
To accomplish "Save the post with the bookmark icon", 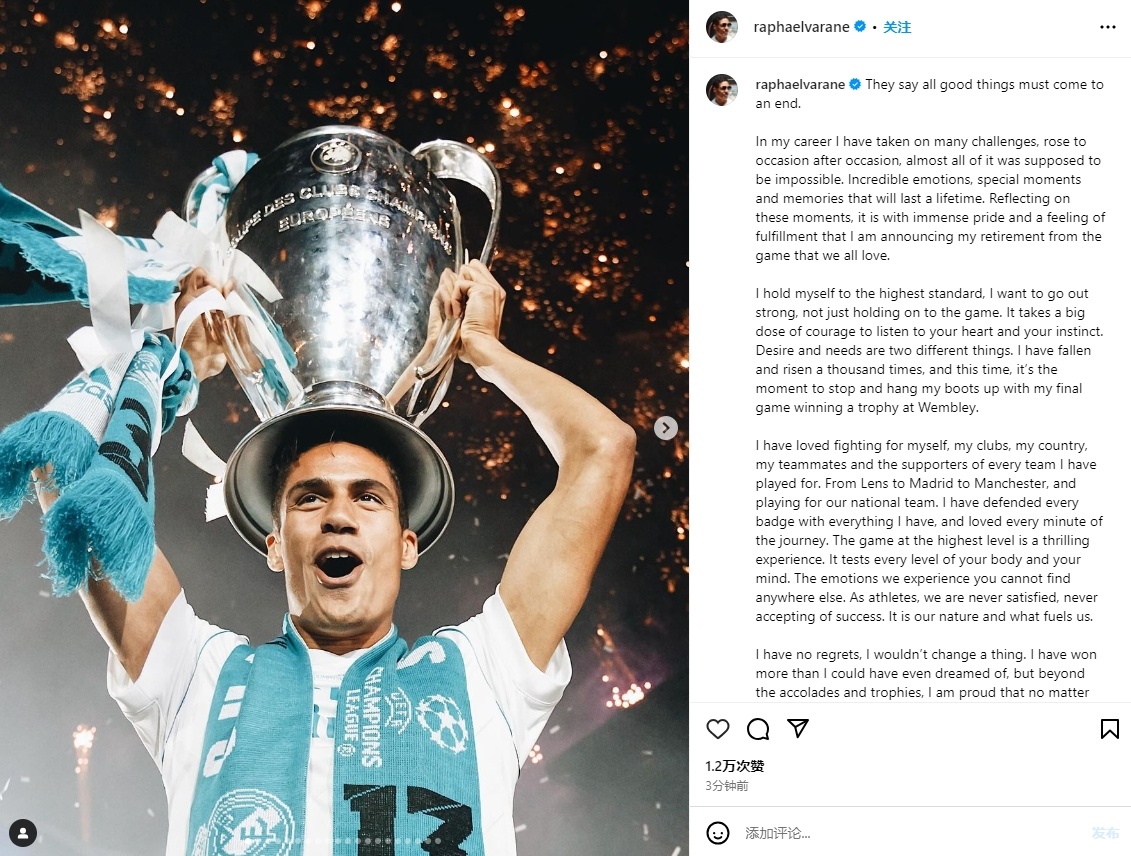I will click(x=1109, y=729).
